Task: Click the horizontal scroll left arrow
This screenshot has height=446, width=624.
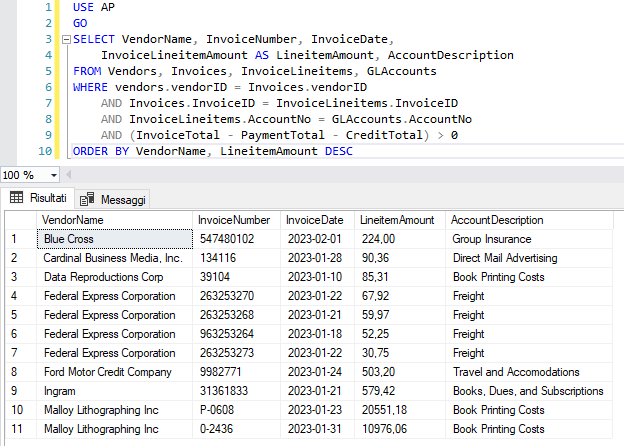Action: click(x=68, y=175)
